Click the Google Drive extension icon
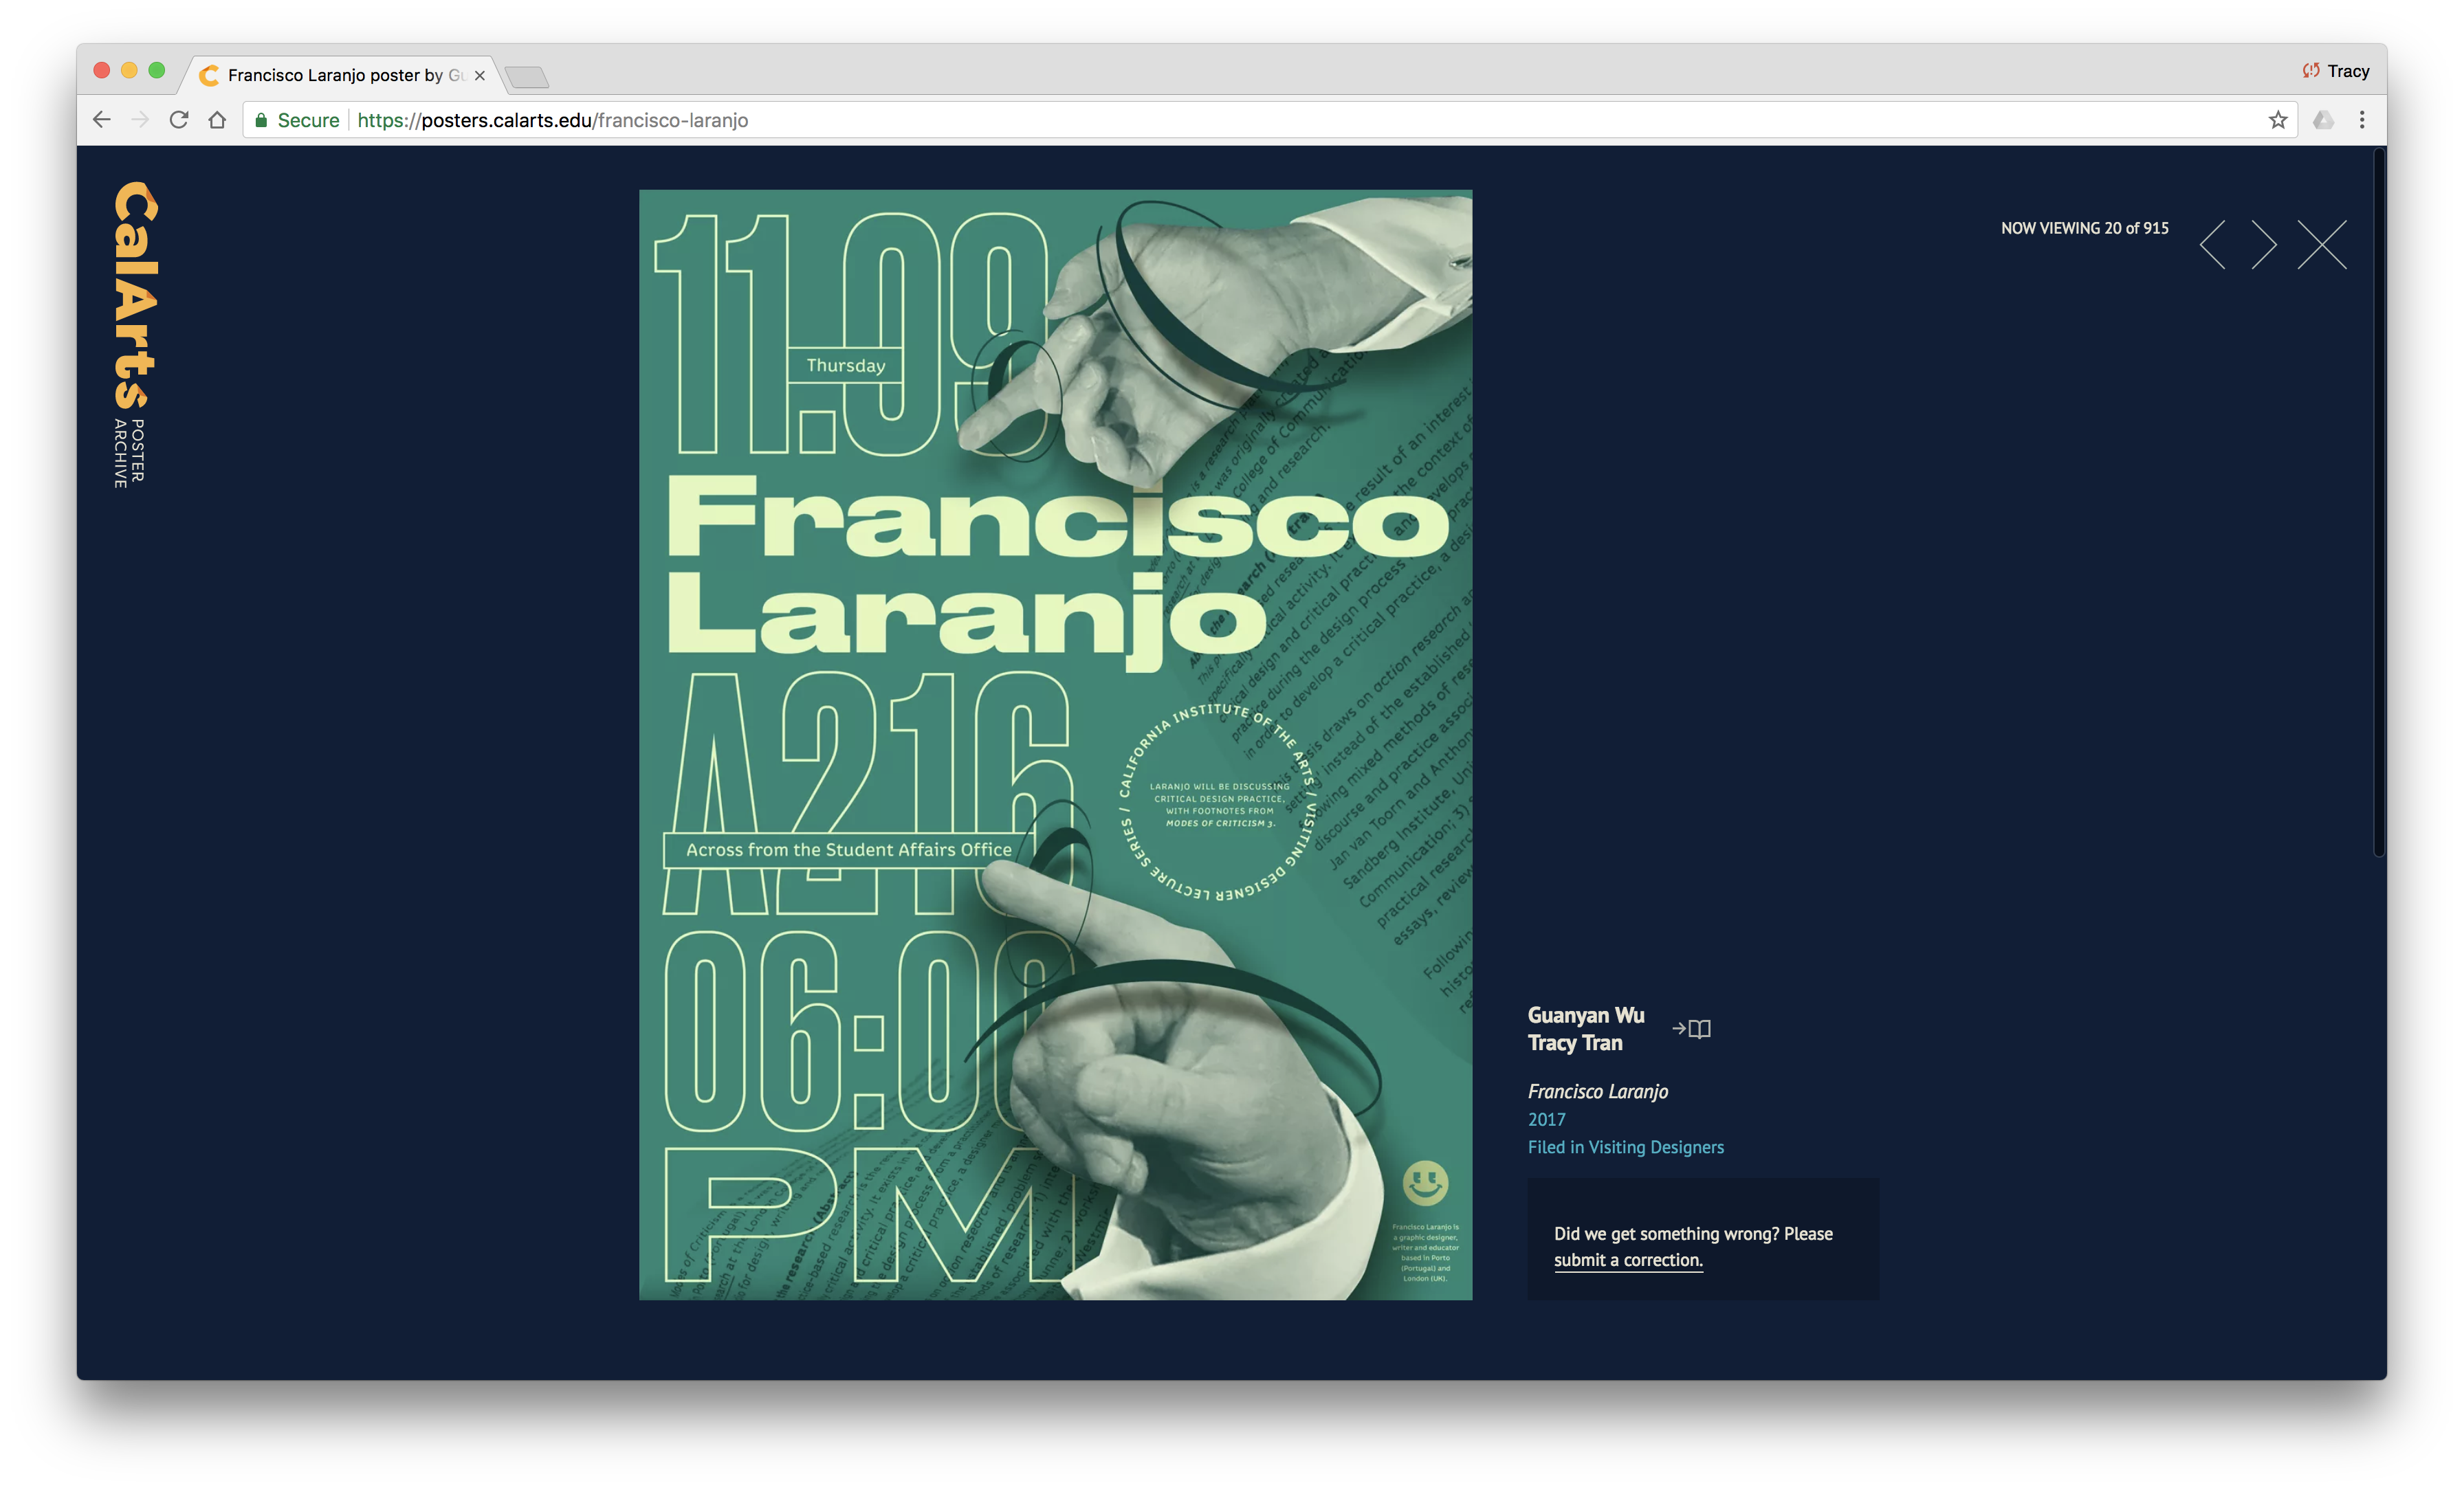Image resolution: width=2464 pixels, height=1490 pixels. pos(2323,120)
